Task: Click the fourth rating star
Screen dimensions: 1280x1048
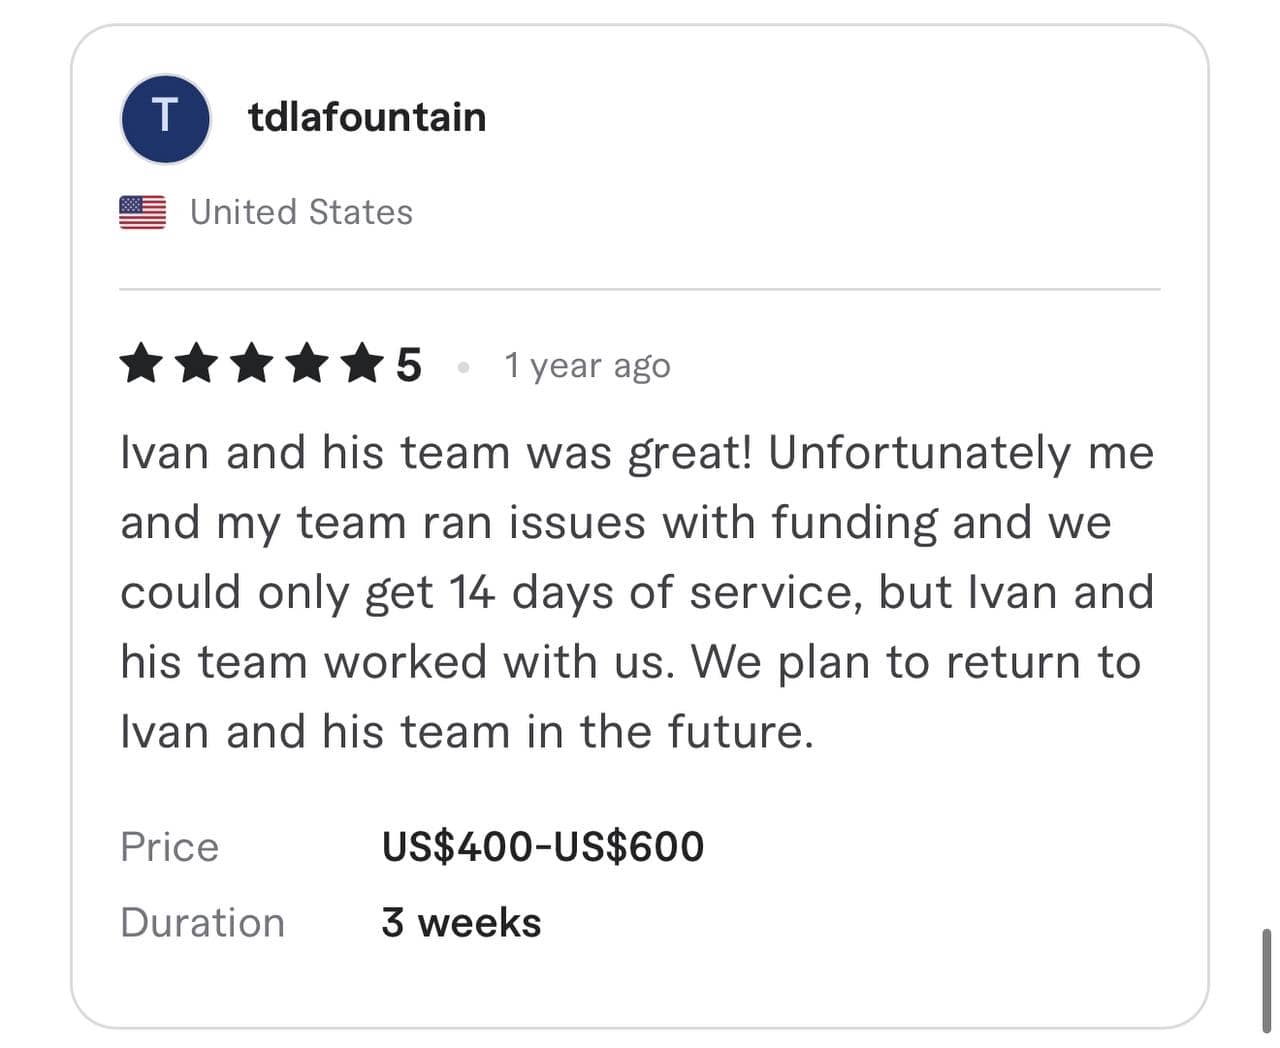Action: point(306,364)
